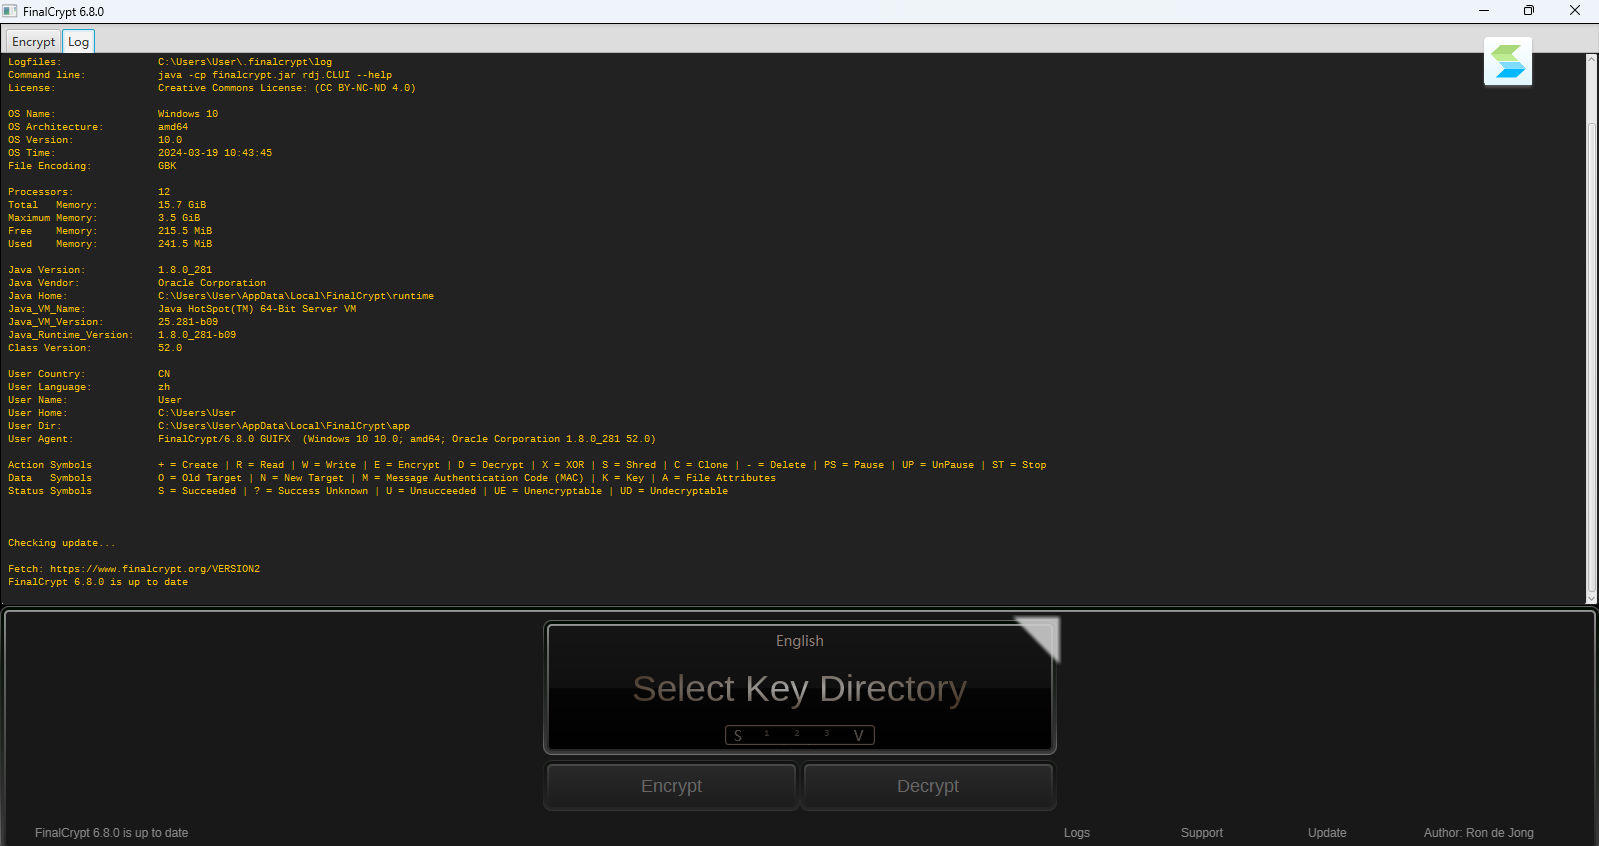Click the Logfiles path C:\Users\User\.finalcrypt\log

pos(245,62)
